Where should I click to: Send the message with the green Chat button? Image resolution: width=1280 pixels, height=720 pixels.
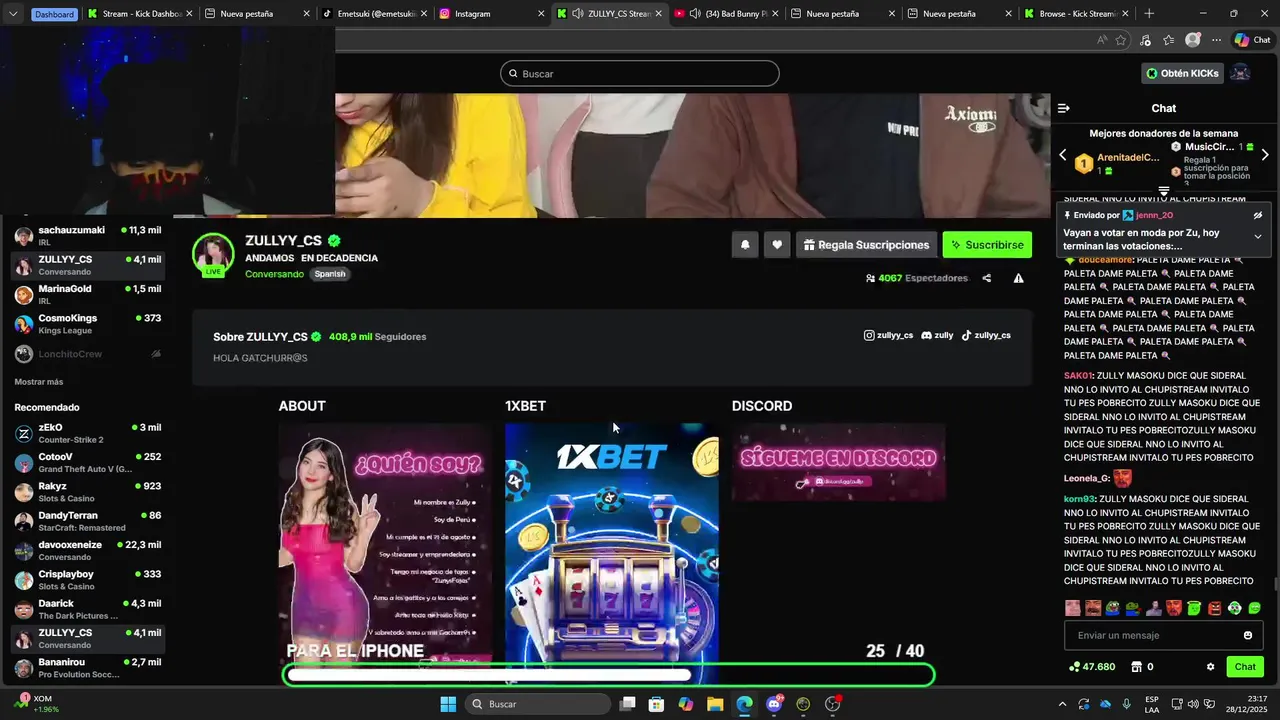[x=1245, y=667]
